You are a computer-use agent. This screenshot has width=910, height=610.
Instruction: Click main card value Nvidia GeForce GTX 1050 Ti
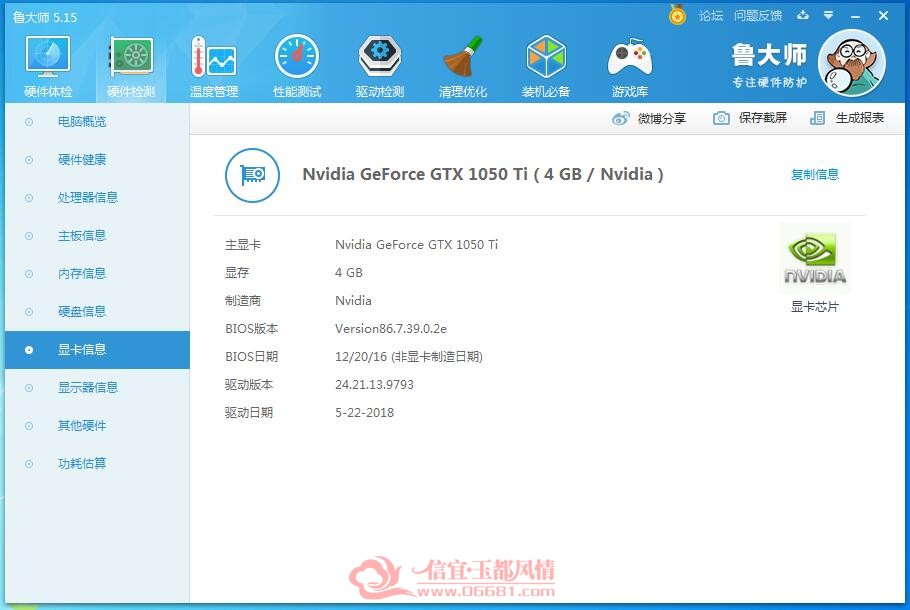click(416, 245)
